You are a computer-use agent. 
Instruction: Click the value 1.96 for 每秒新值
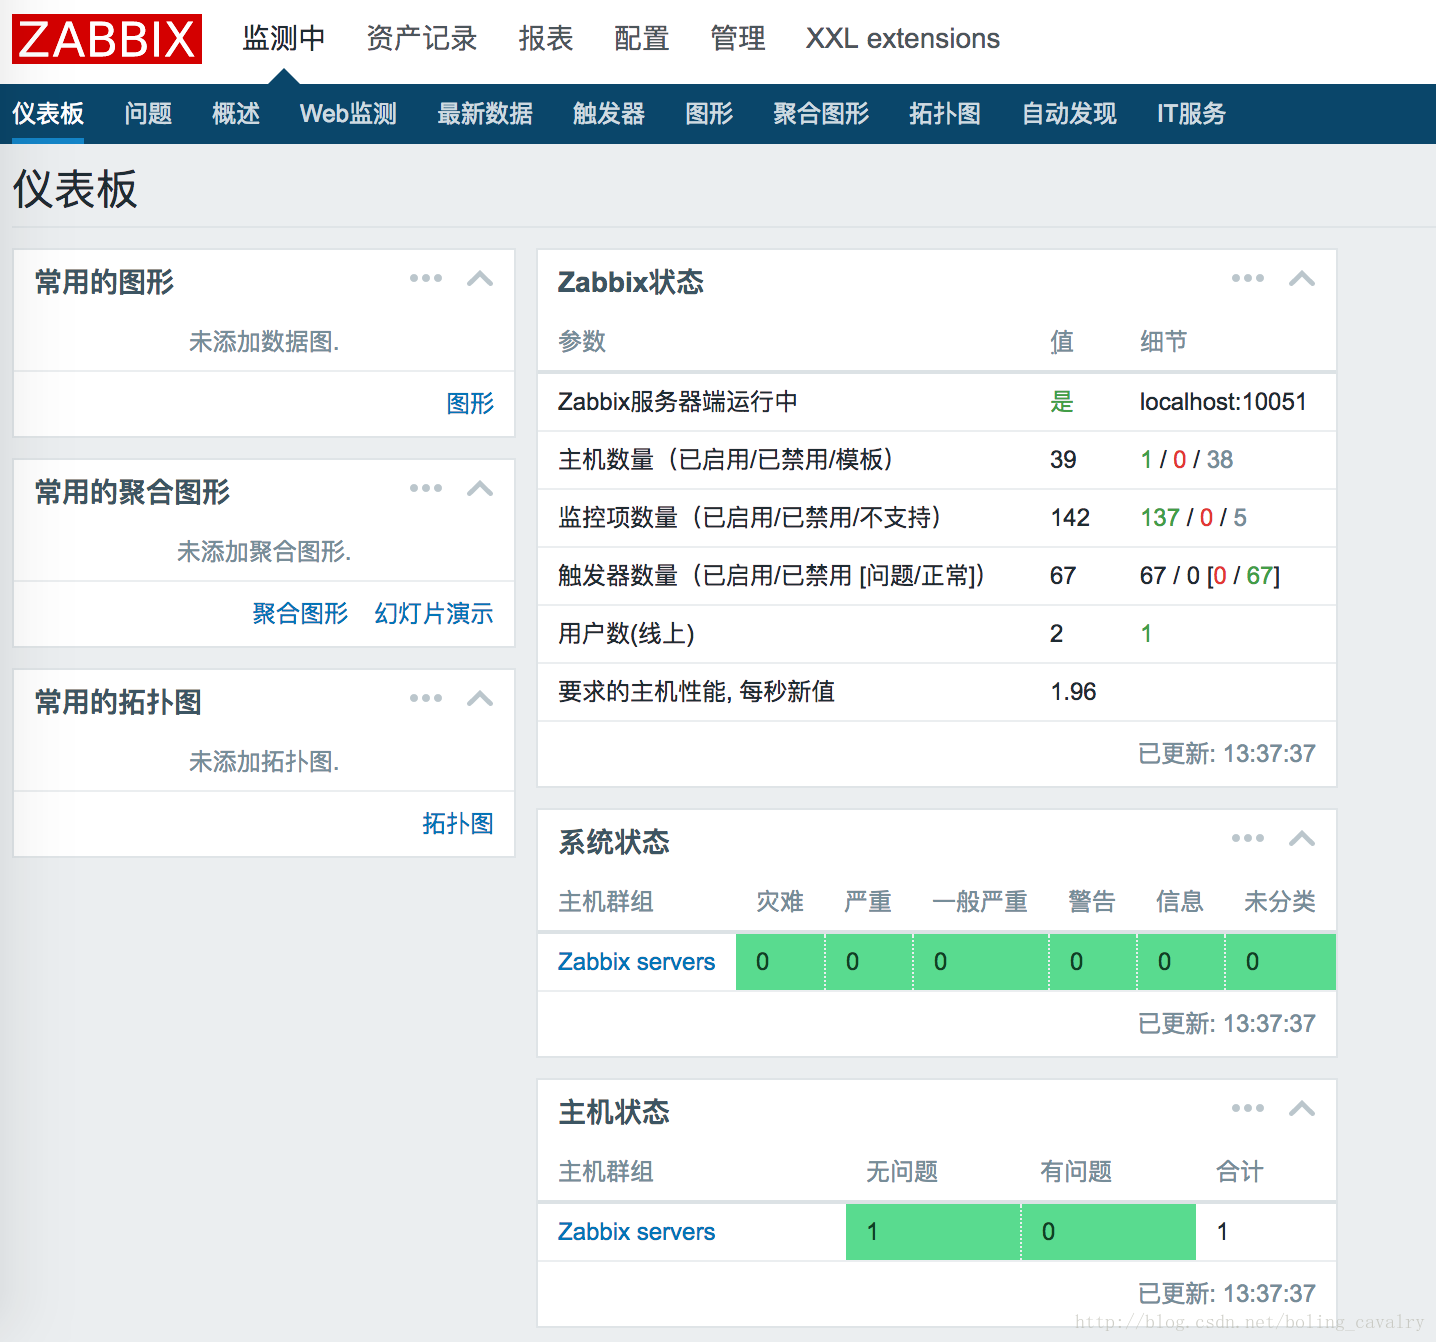click(1073, 691)
